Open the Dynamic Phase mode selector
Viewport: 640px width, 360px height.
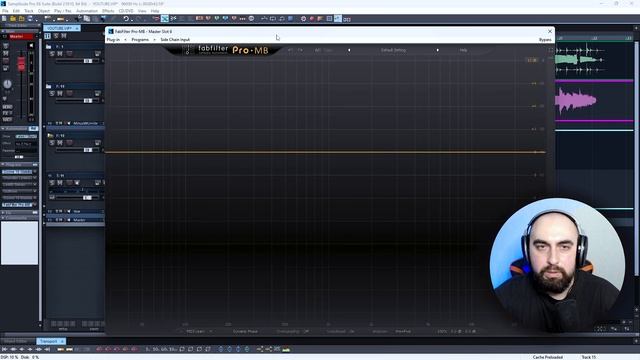click(245, 331)
